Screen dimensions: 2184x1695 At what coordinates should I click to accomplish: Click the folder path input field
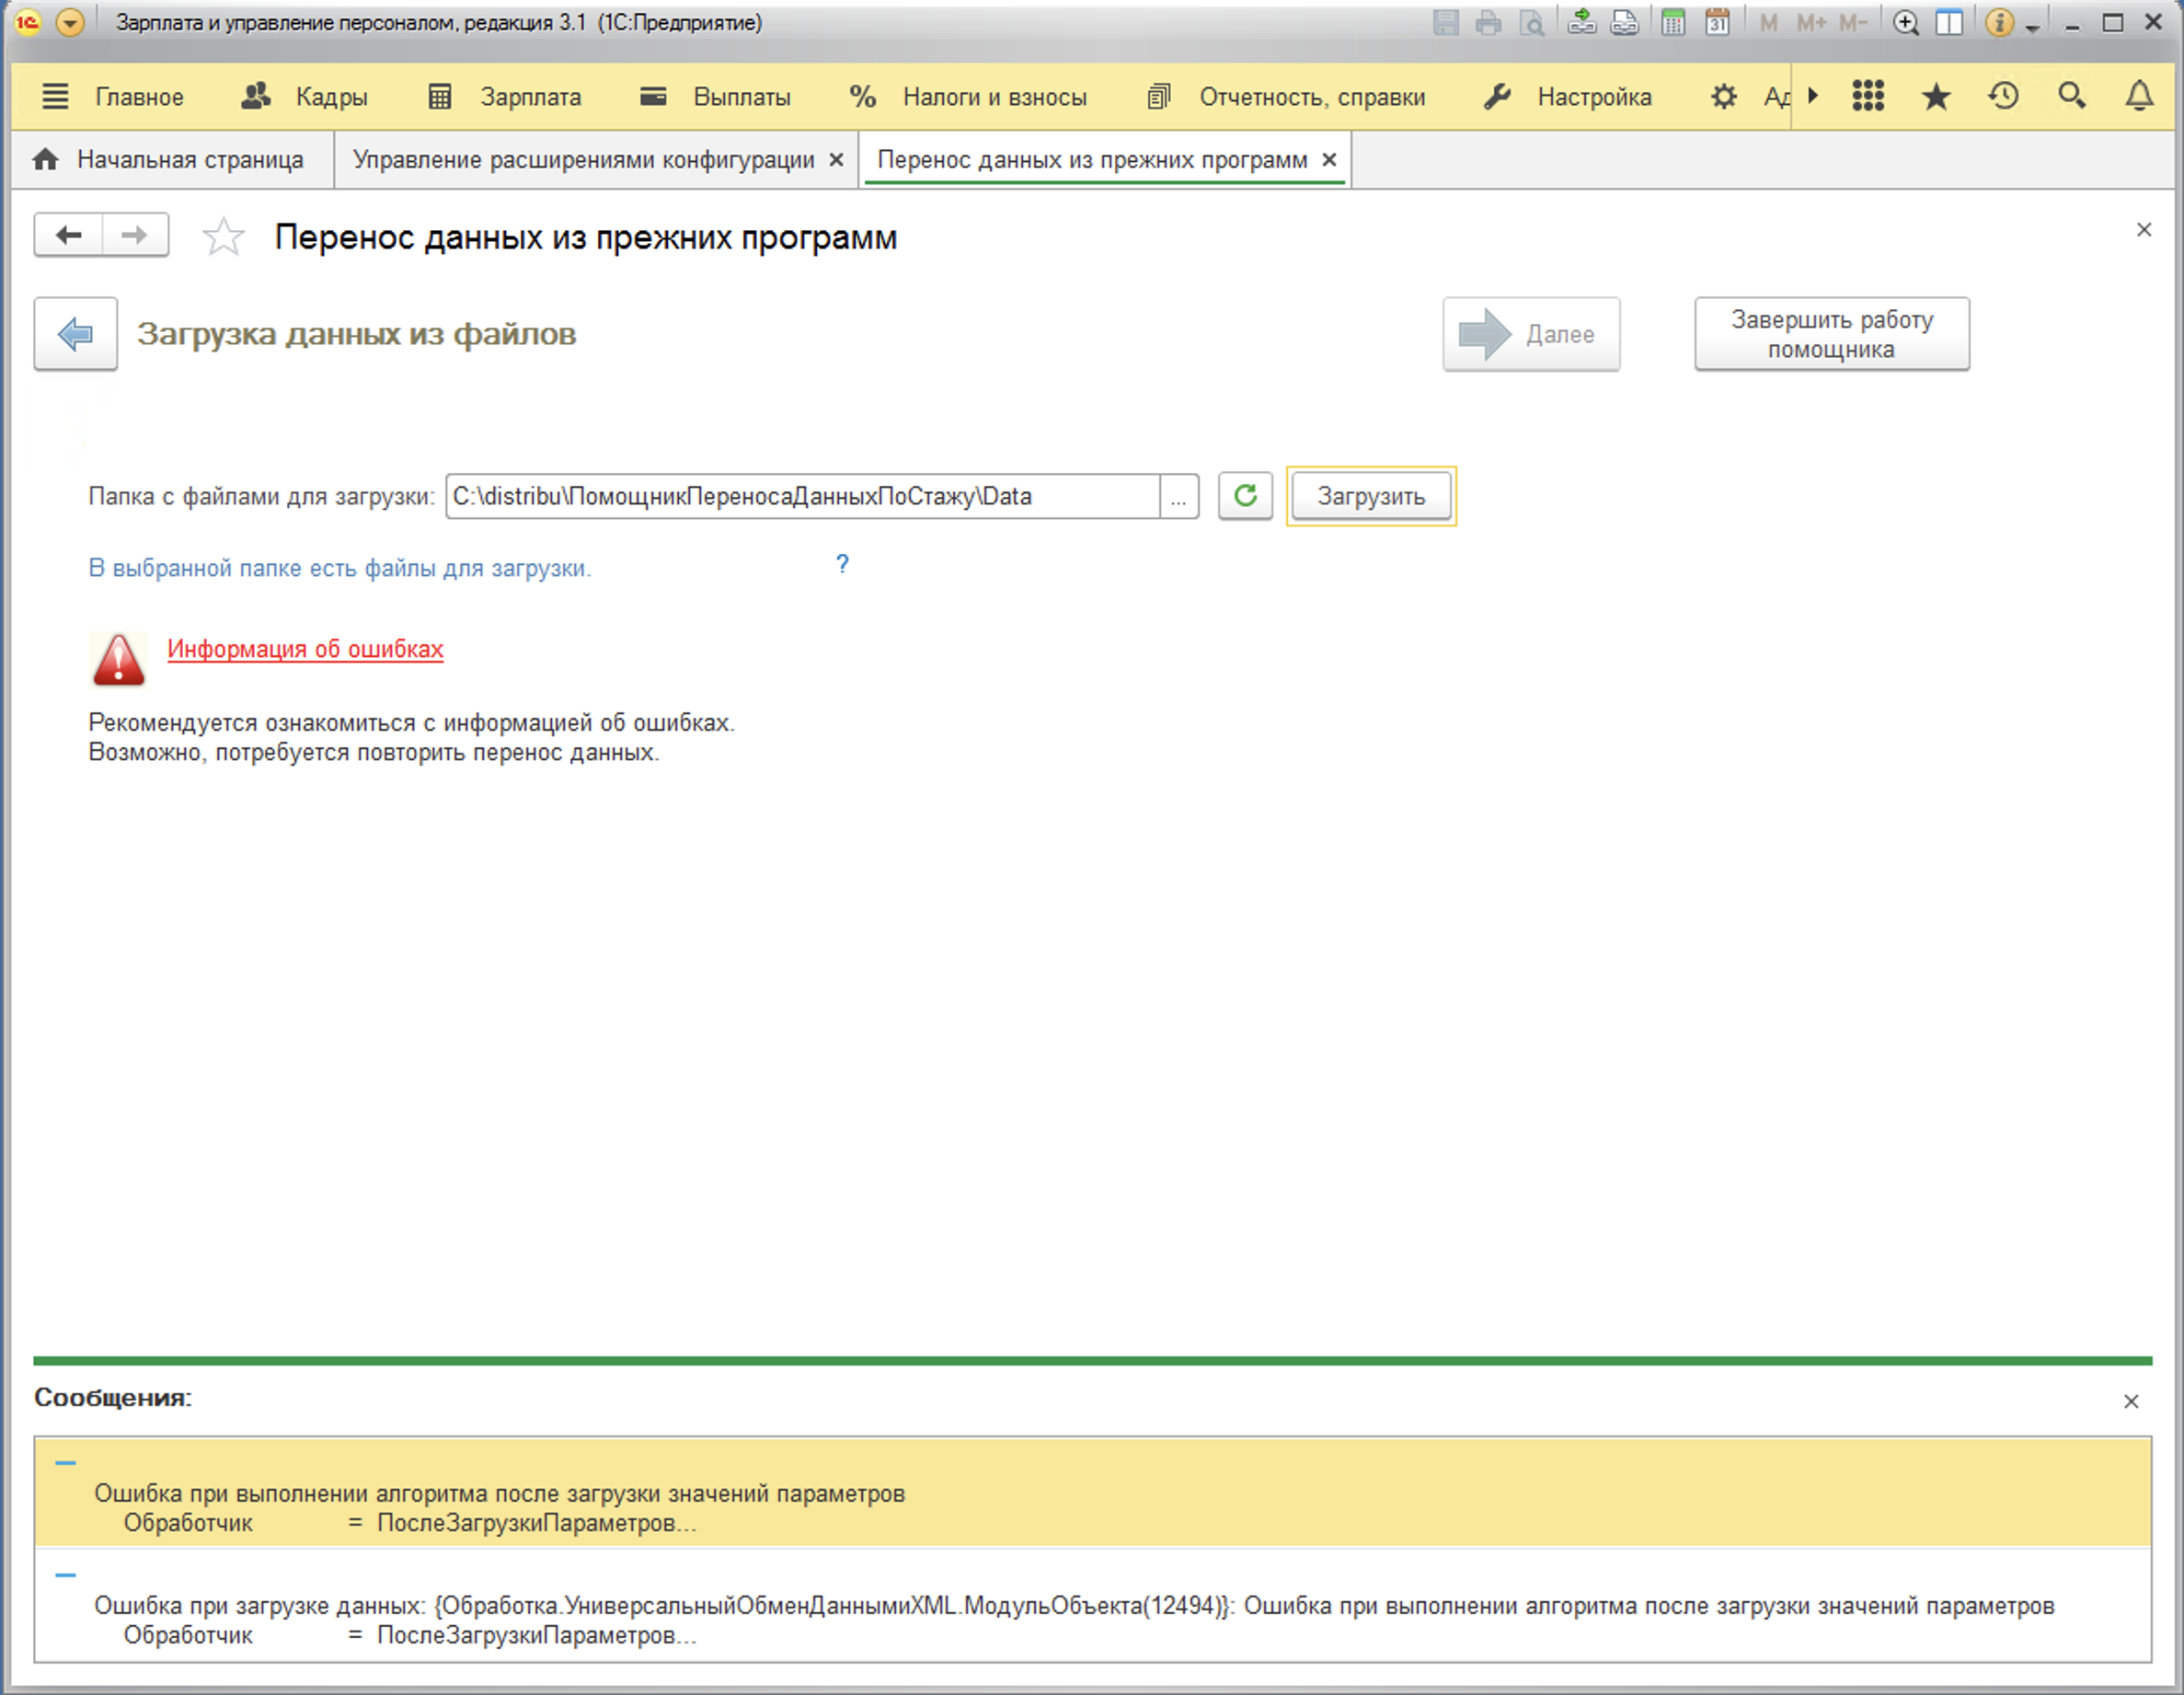(802, 496)
